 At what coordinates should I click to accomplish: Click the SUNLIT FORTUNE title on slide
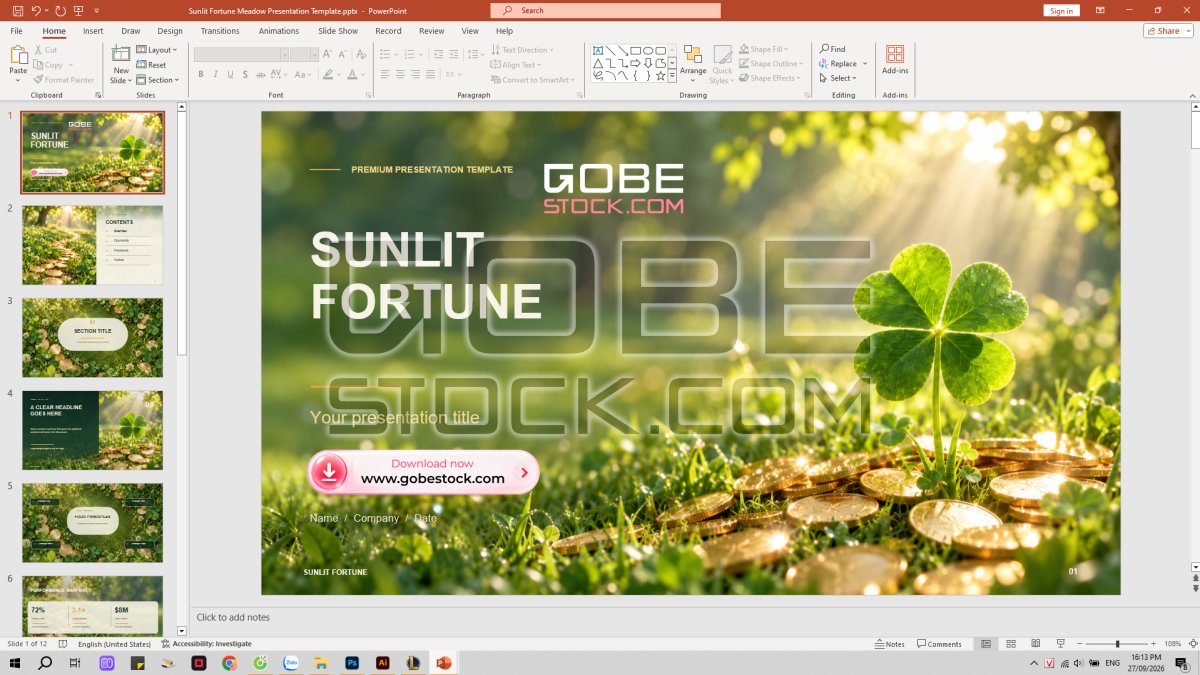426,276
